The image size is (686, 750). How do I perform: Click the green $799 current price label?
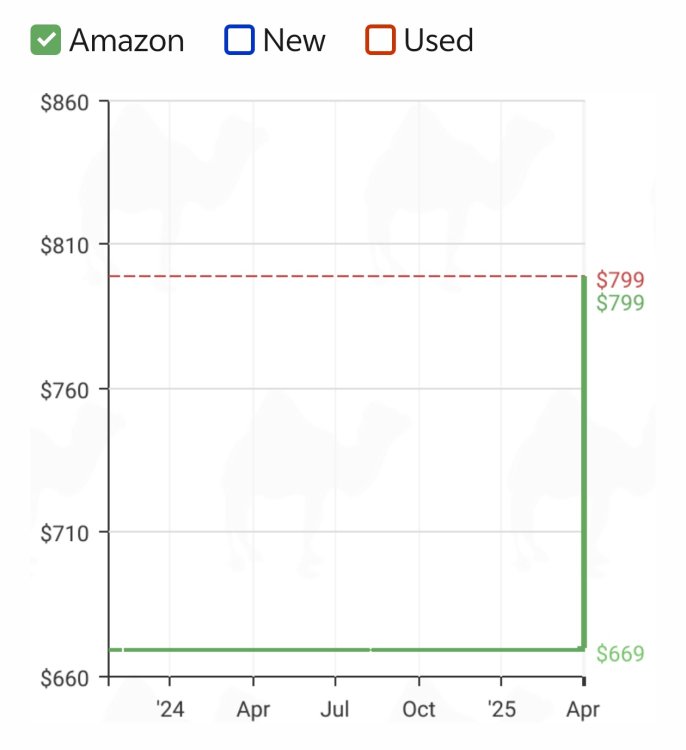click(620, 303)
